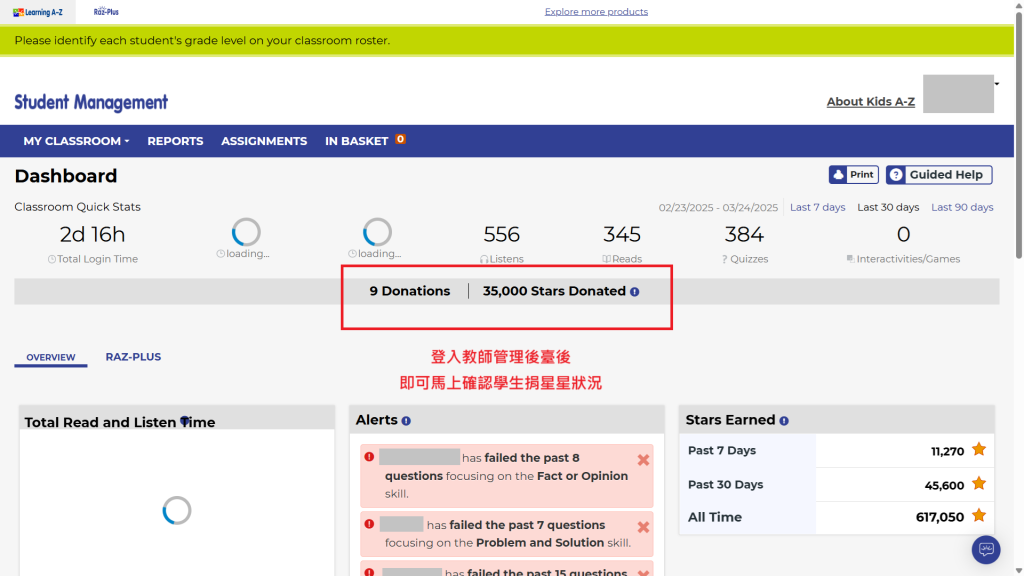This screenshot has height=576, width=1024.
Task: Click the Learning A-Z logo in the top bar
Action: [x=36, y=12]
